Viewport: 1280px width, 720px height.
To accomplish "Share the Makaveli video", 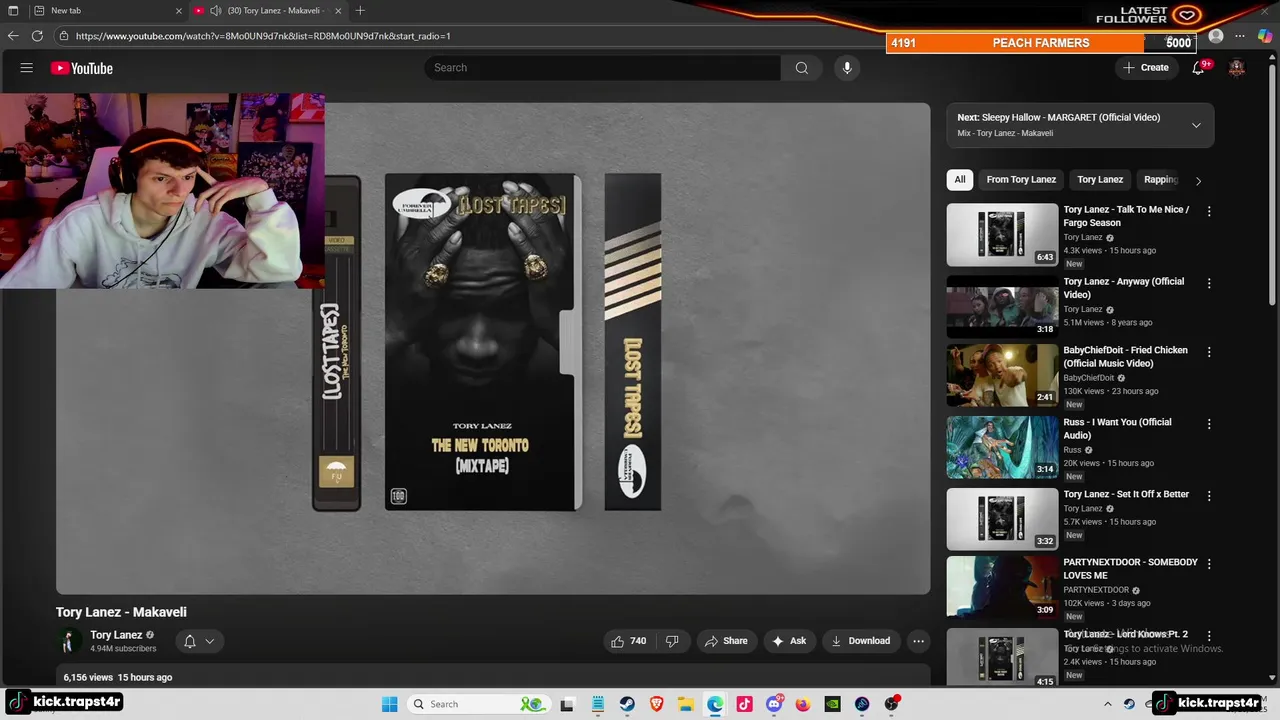I will pos(726,641).
